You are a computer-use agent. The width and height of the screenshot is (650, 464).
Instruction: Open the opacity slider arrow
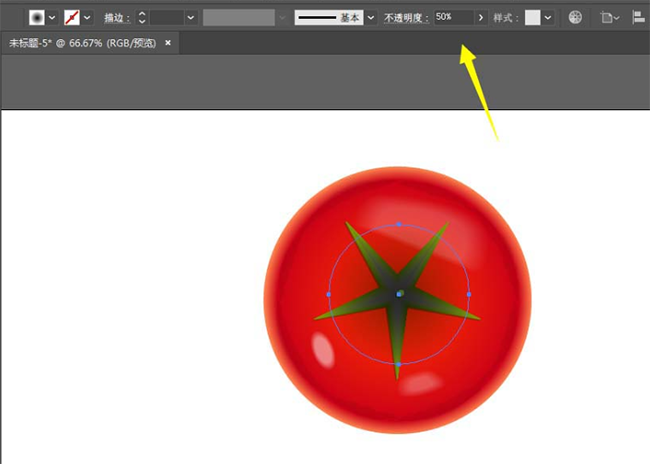coord(480,17)
